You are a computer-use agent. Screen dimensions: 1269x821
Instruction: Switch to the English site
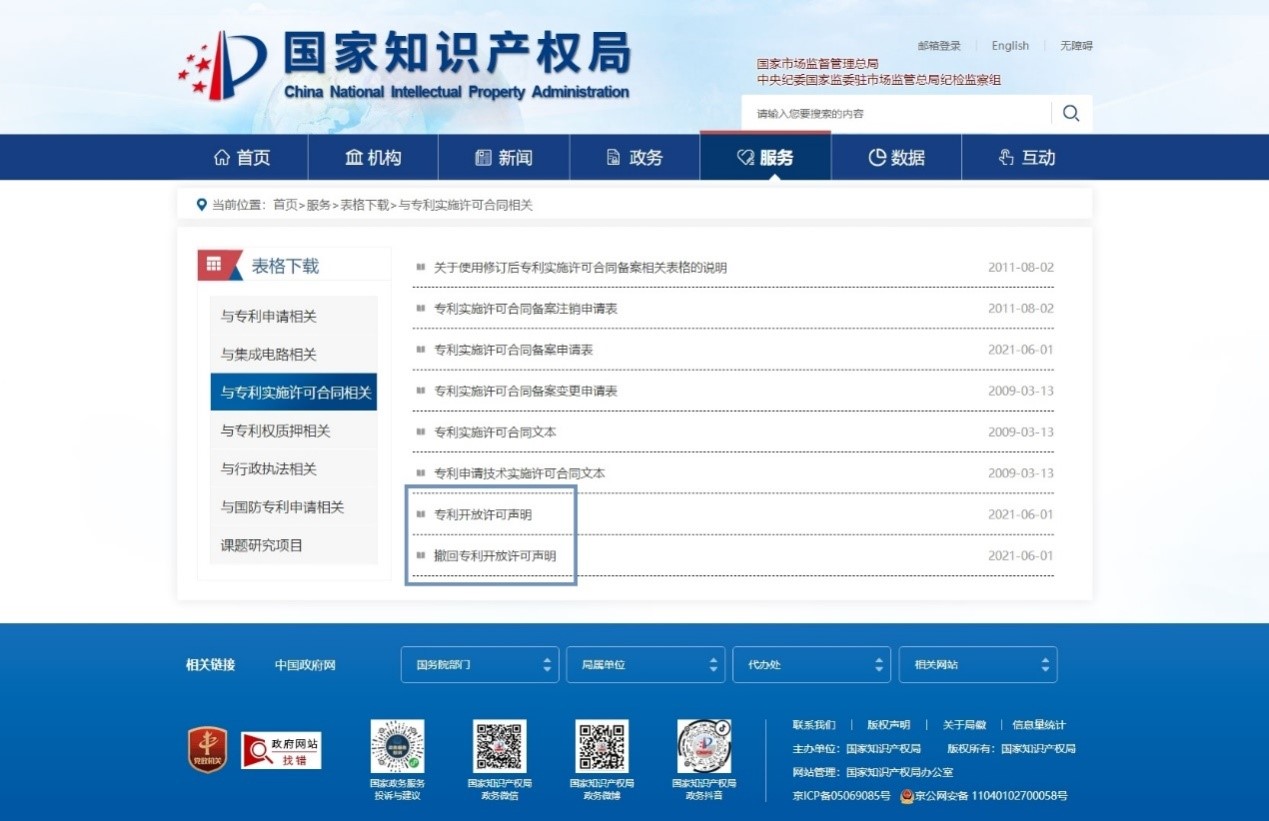1010,46
